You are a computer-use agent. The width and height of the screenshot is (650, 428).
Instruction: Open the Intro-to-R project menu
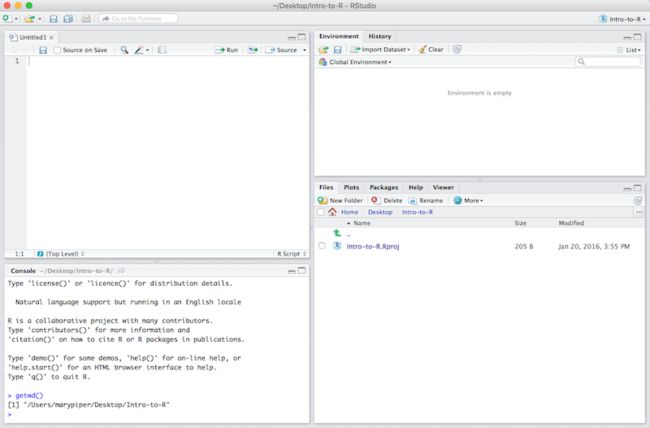click(x=622, y=19)
